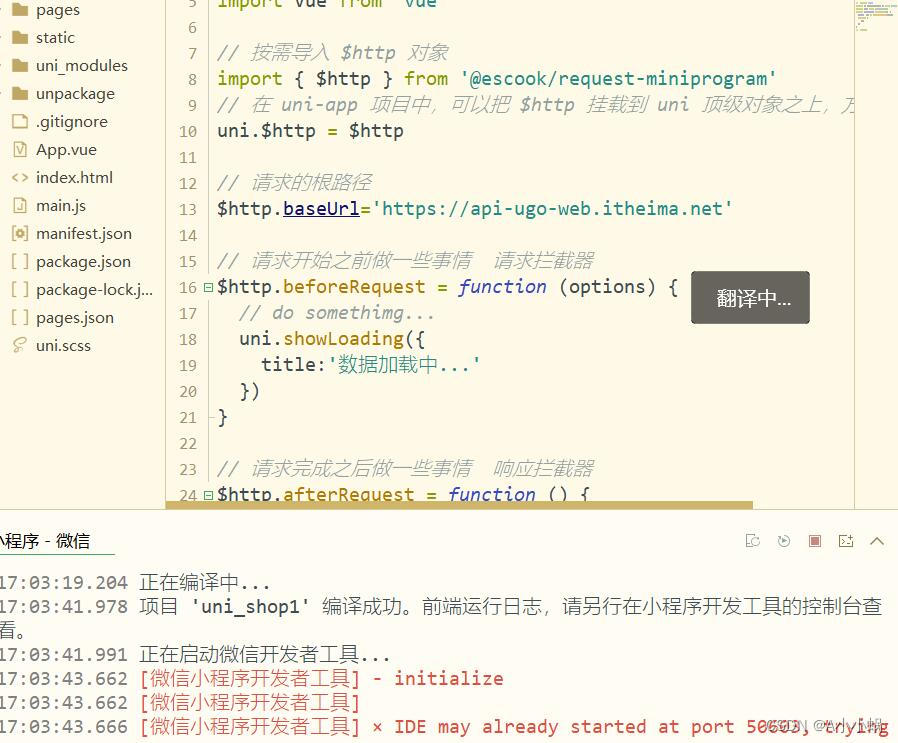898x743 pixels.
Task: Fold the afterRequest function on line 24
Action: pyautogui.click(x=207, y=494)
